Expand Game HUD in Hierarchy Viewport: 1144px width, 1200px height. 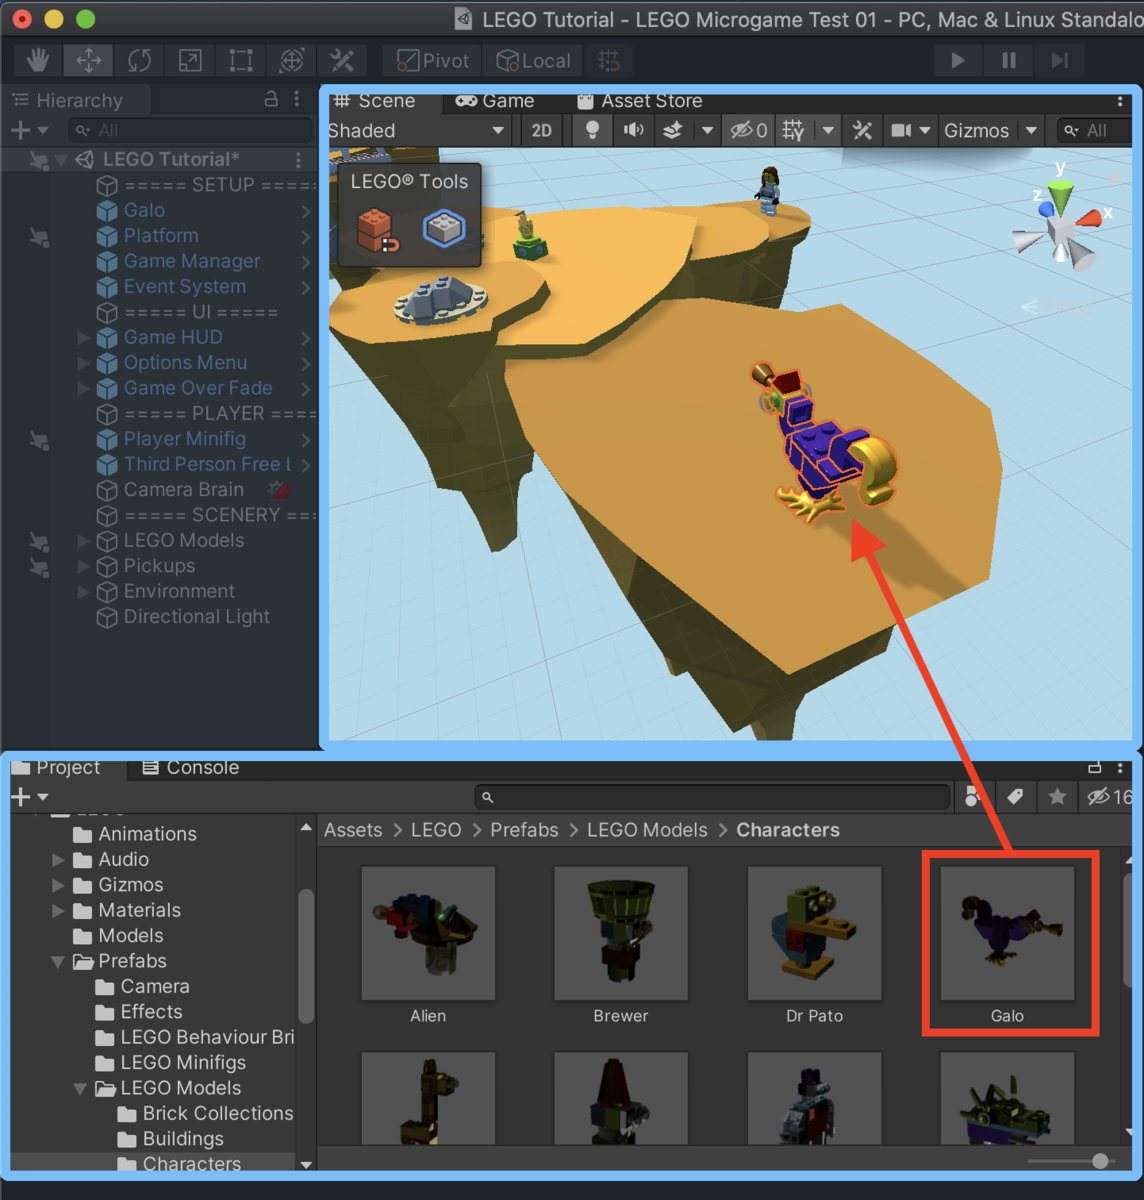tap(84, 338)
